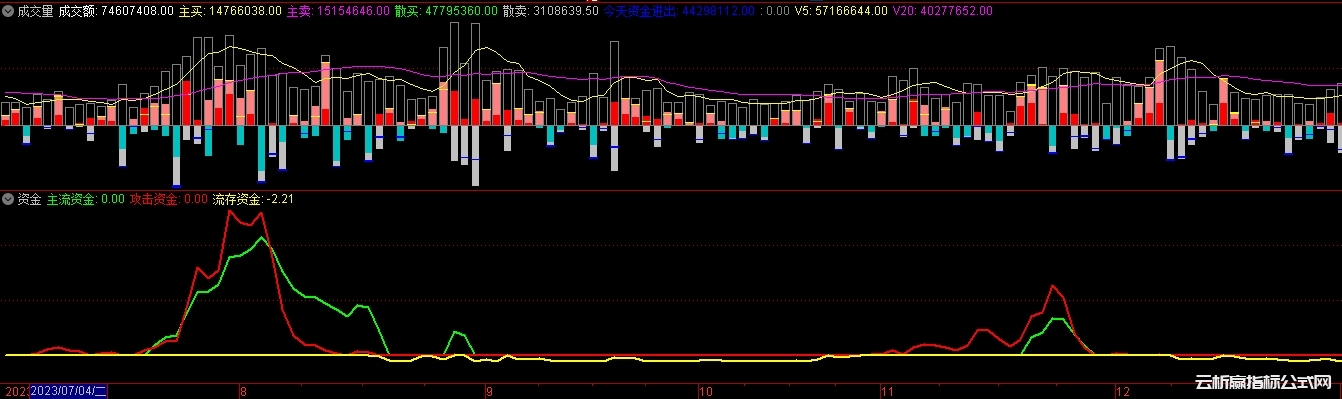Image resolution: width=1342 pixels, height=399 pixels.
Task: Collapse the 资金 indicator panel arrow
Action: 8,200
